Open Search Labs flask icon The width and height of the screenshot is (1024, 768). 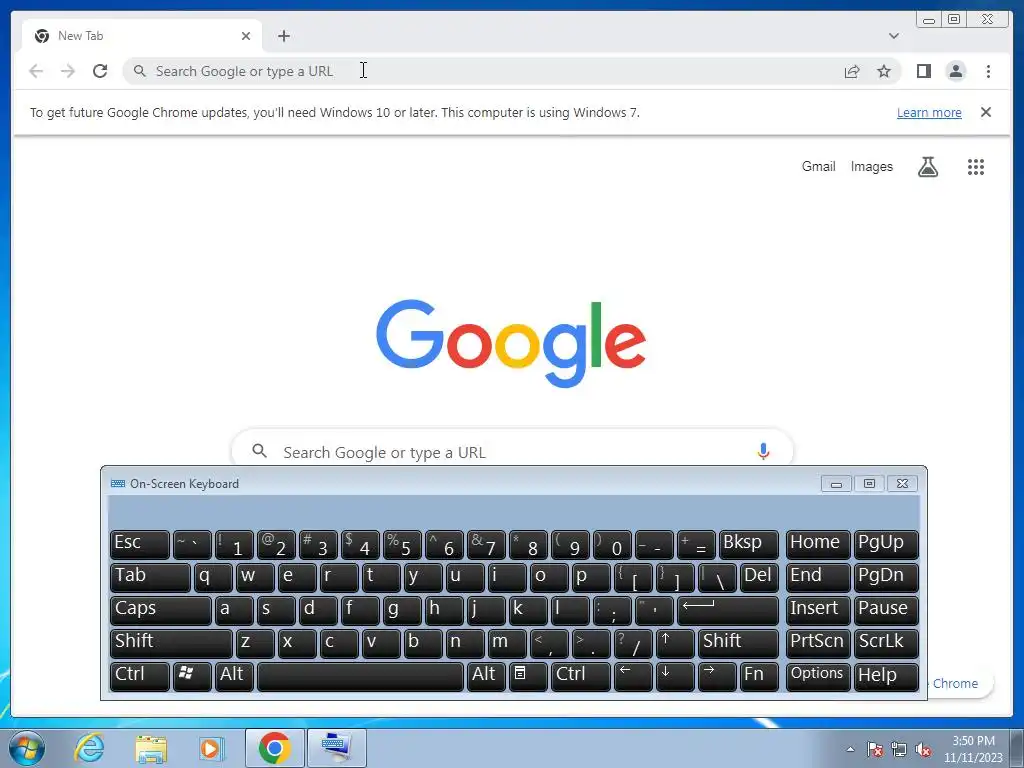coord(928,167)
